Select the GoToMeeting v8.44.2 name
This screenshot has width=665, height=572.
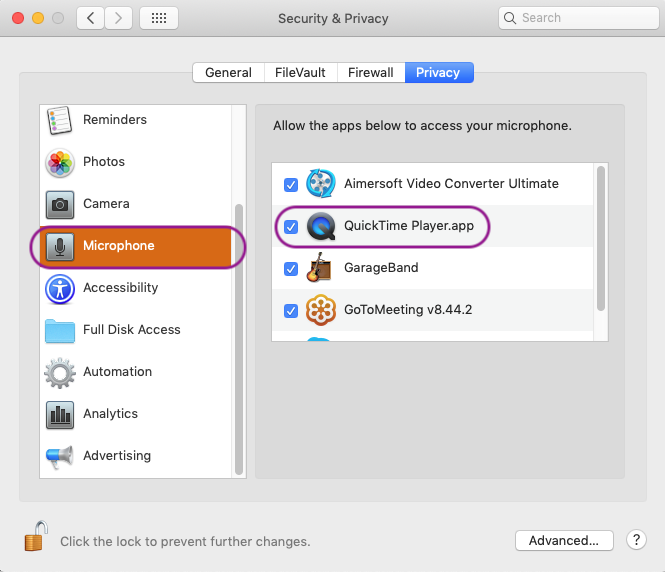point(408,310)
